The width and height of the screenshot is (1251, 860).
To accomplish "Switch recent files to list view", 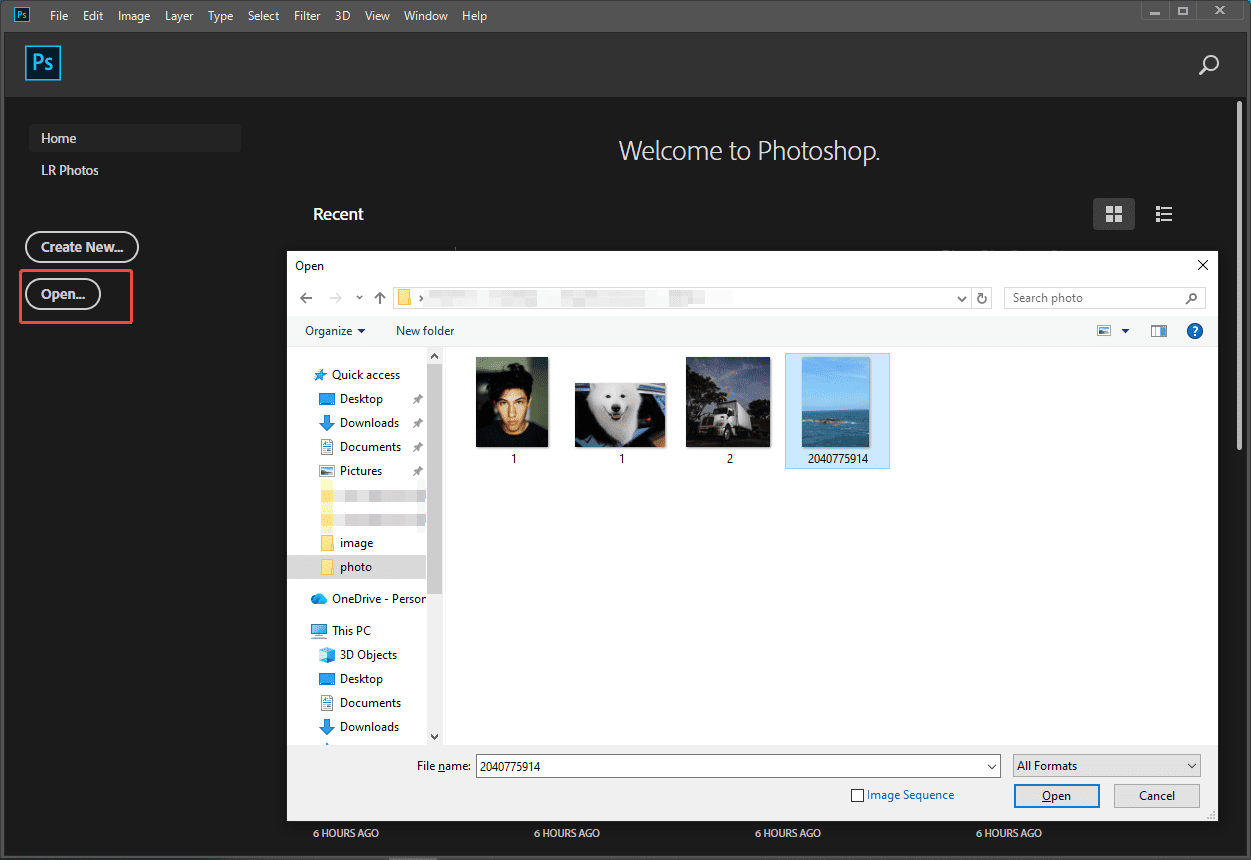I will pos(1163,213).
